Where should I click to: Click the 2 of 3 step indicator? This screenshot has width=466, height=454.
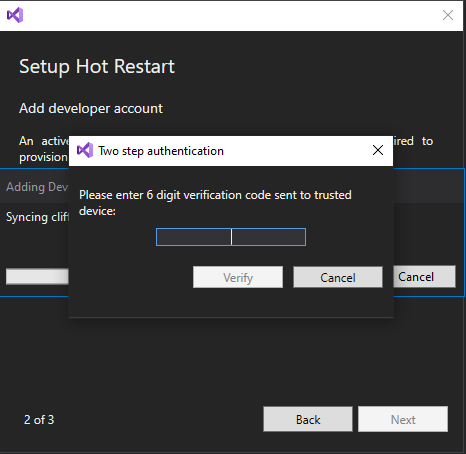(x=39, y=420)
